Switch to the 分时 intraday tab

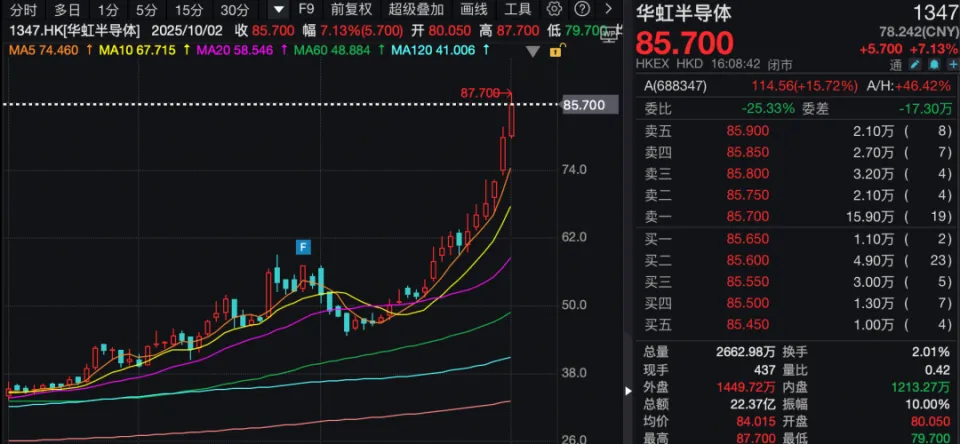[23, 10]
